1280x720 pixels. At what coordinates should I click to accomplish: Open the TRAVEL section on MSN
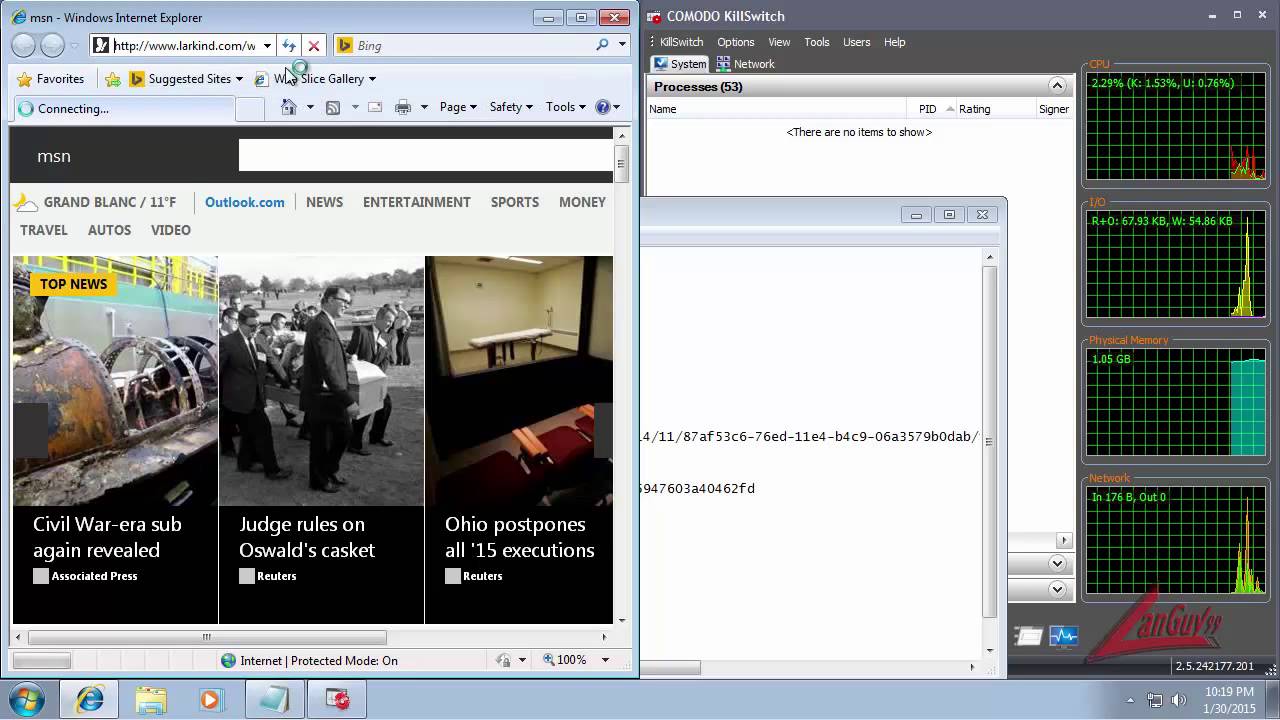point(44,230)
